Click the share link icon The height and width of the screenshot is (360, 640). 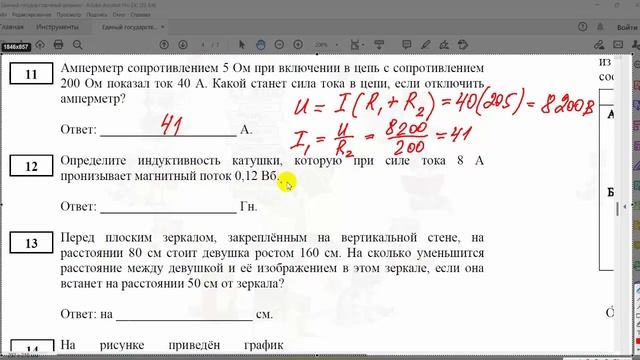[599, 45]
